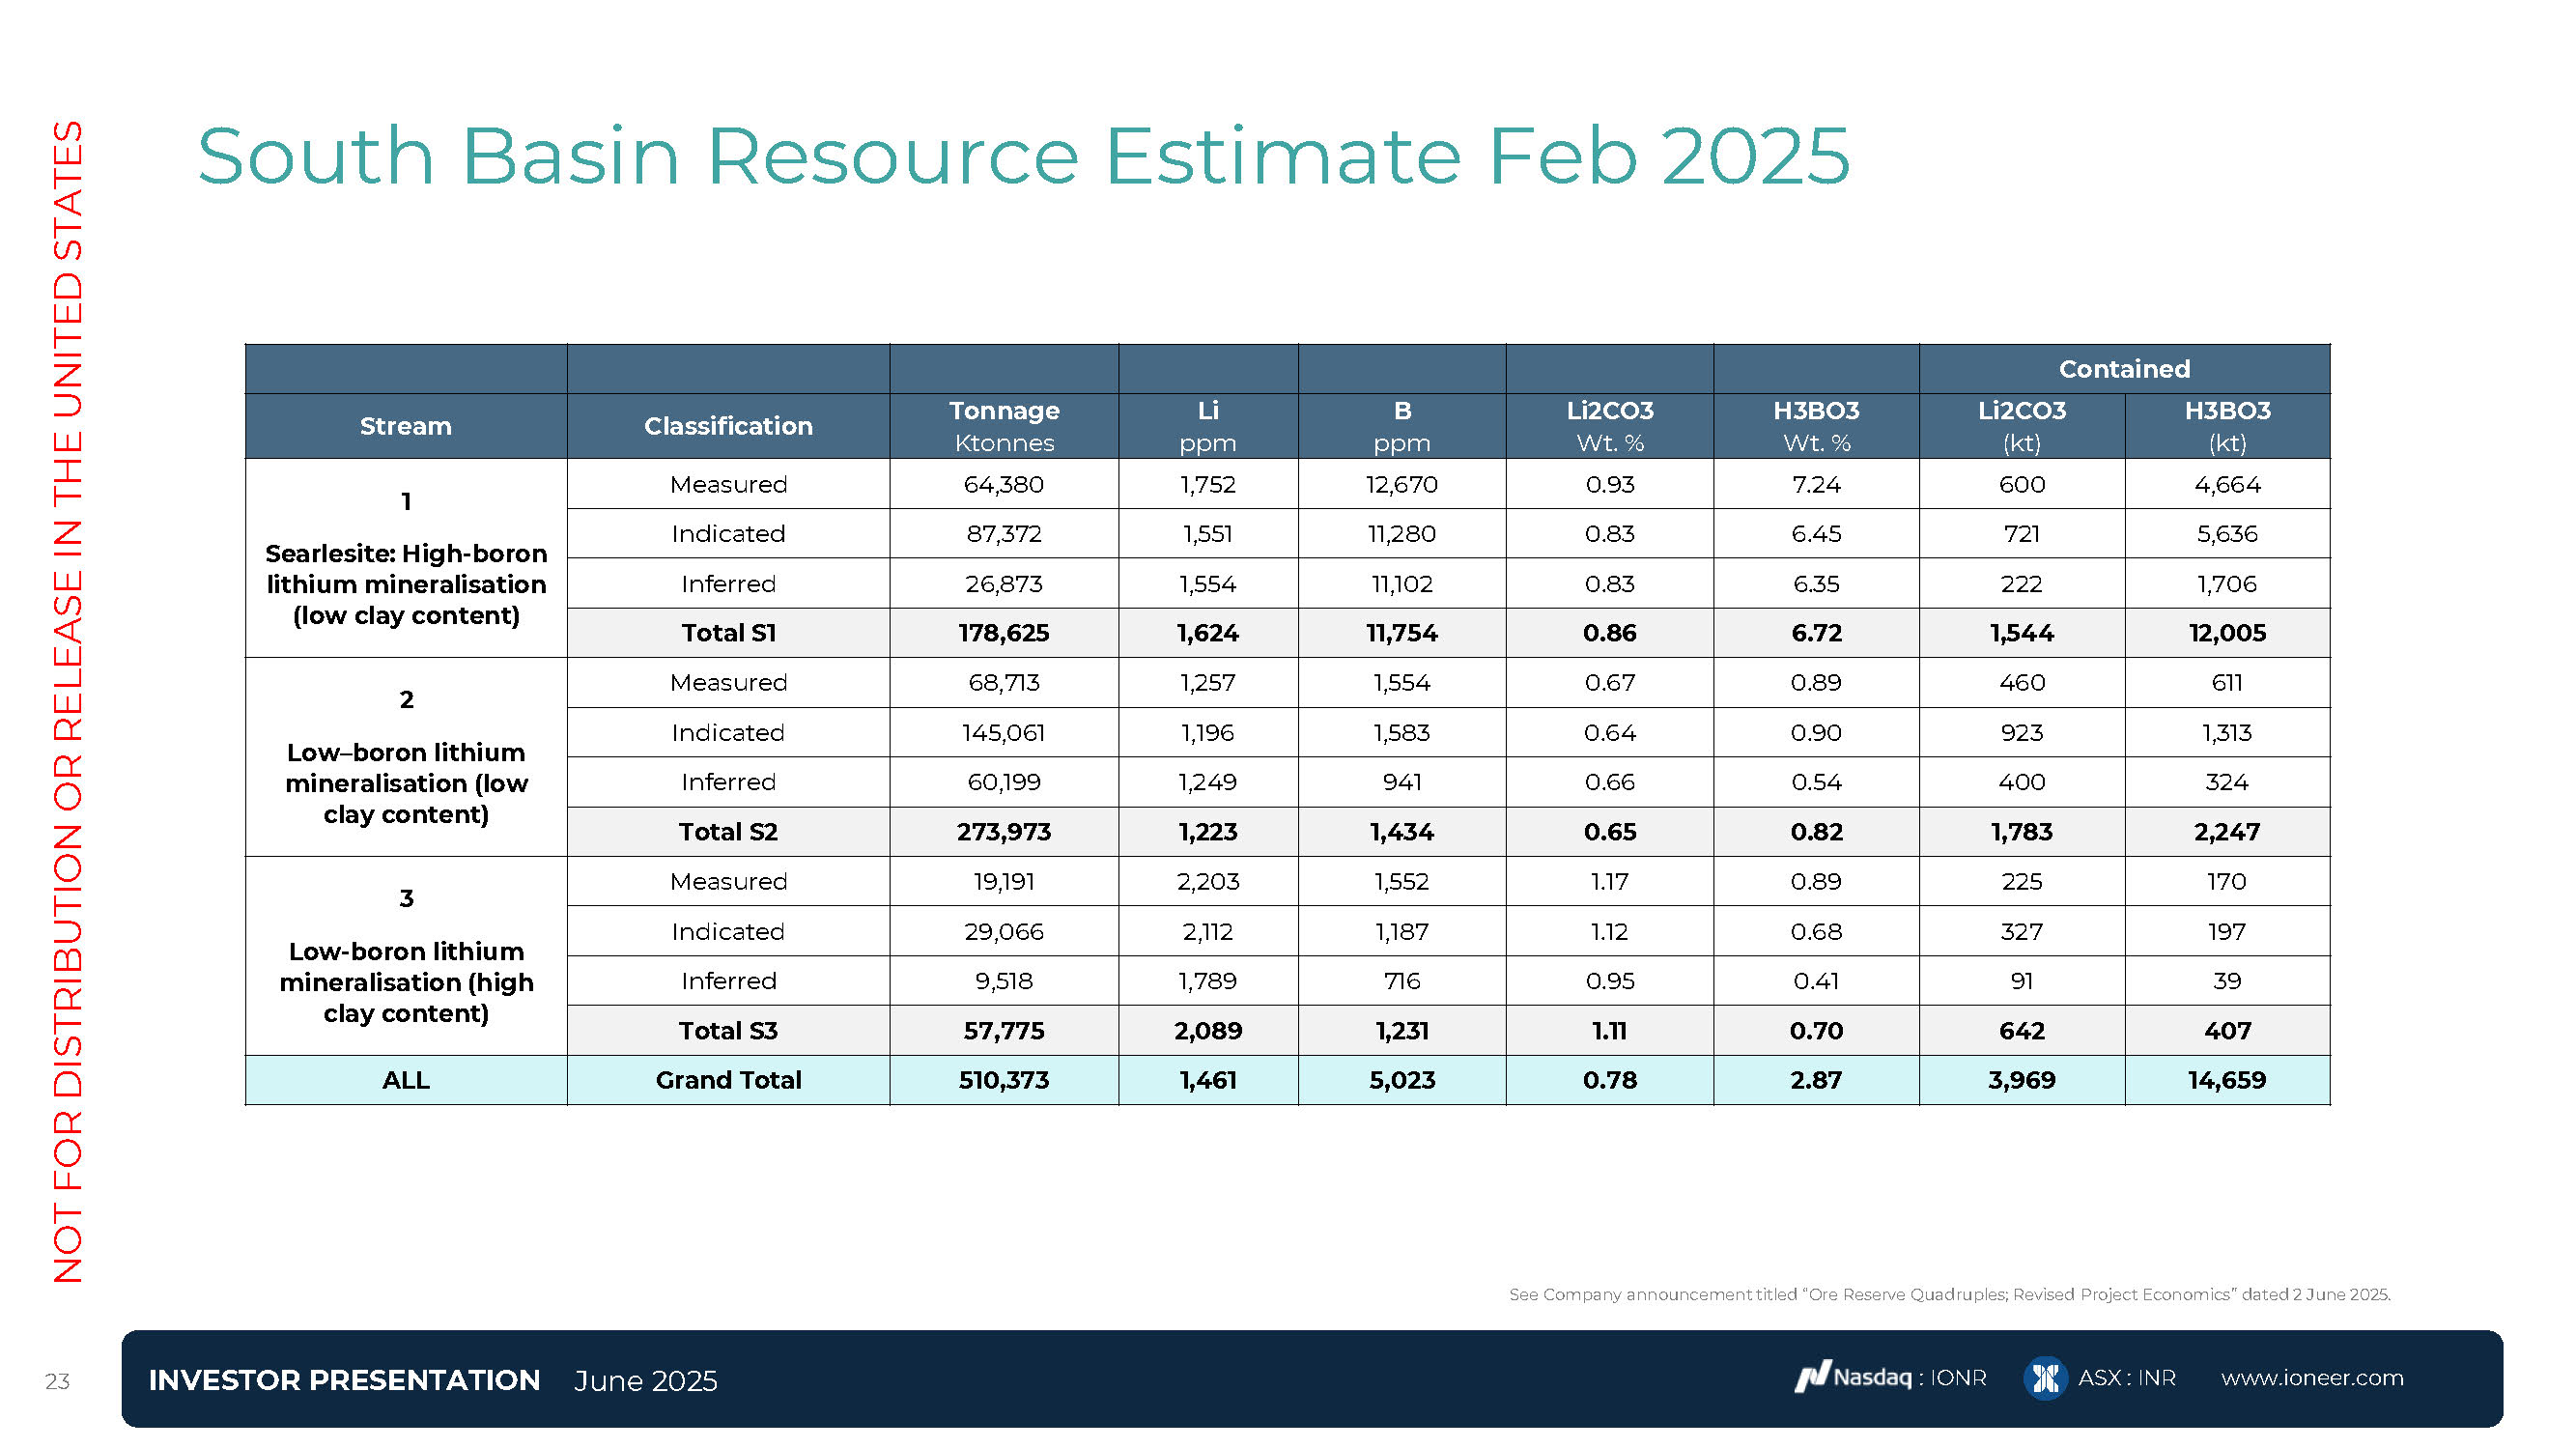Viewport: 2576px width, 1449px height.
Task: Click the page number 23
Action: pos(57,1381)
